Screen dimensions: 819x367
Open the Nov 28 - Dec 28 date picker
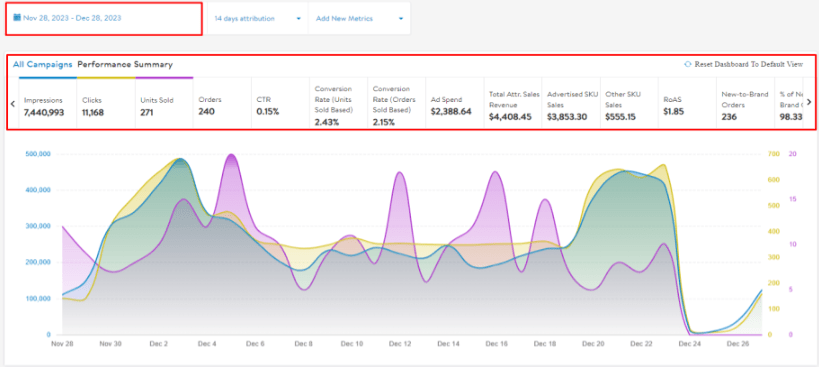pyautogui.click(x=103, y=18)
